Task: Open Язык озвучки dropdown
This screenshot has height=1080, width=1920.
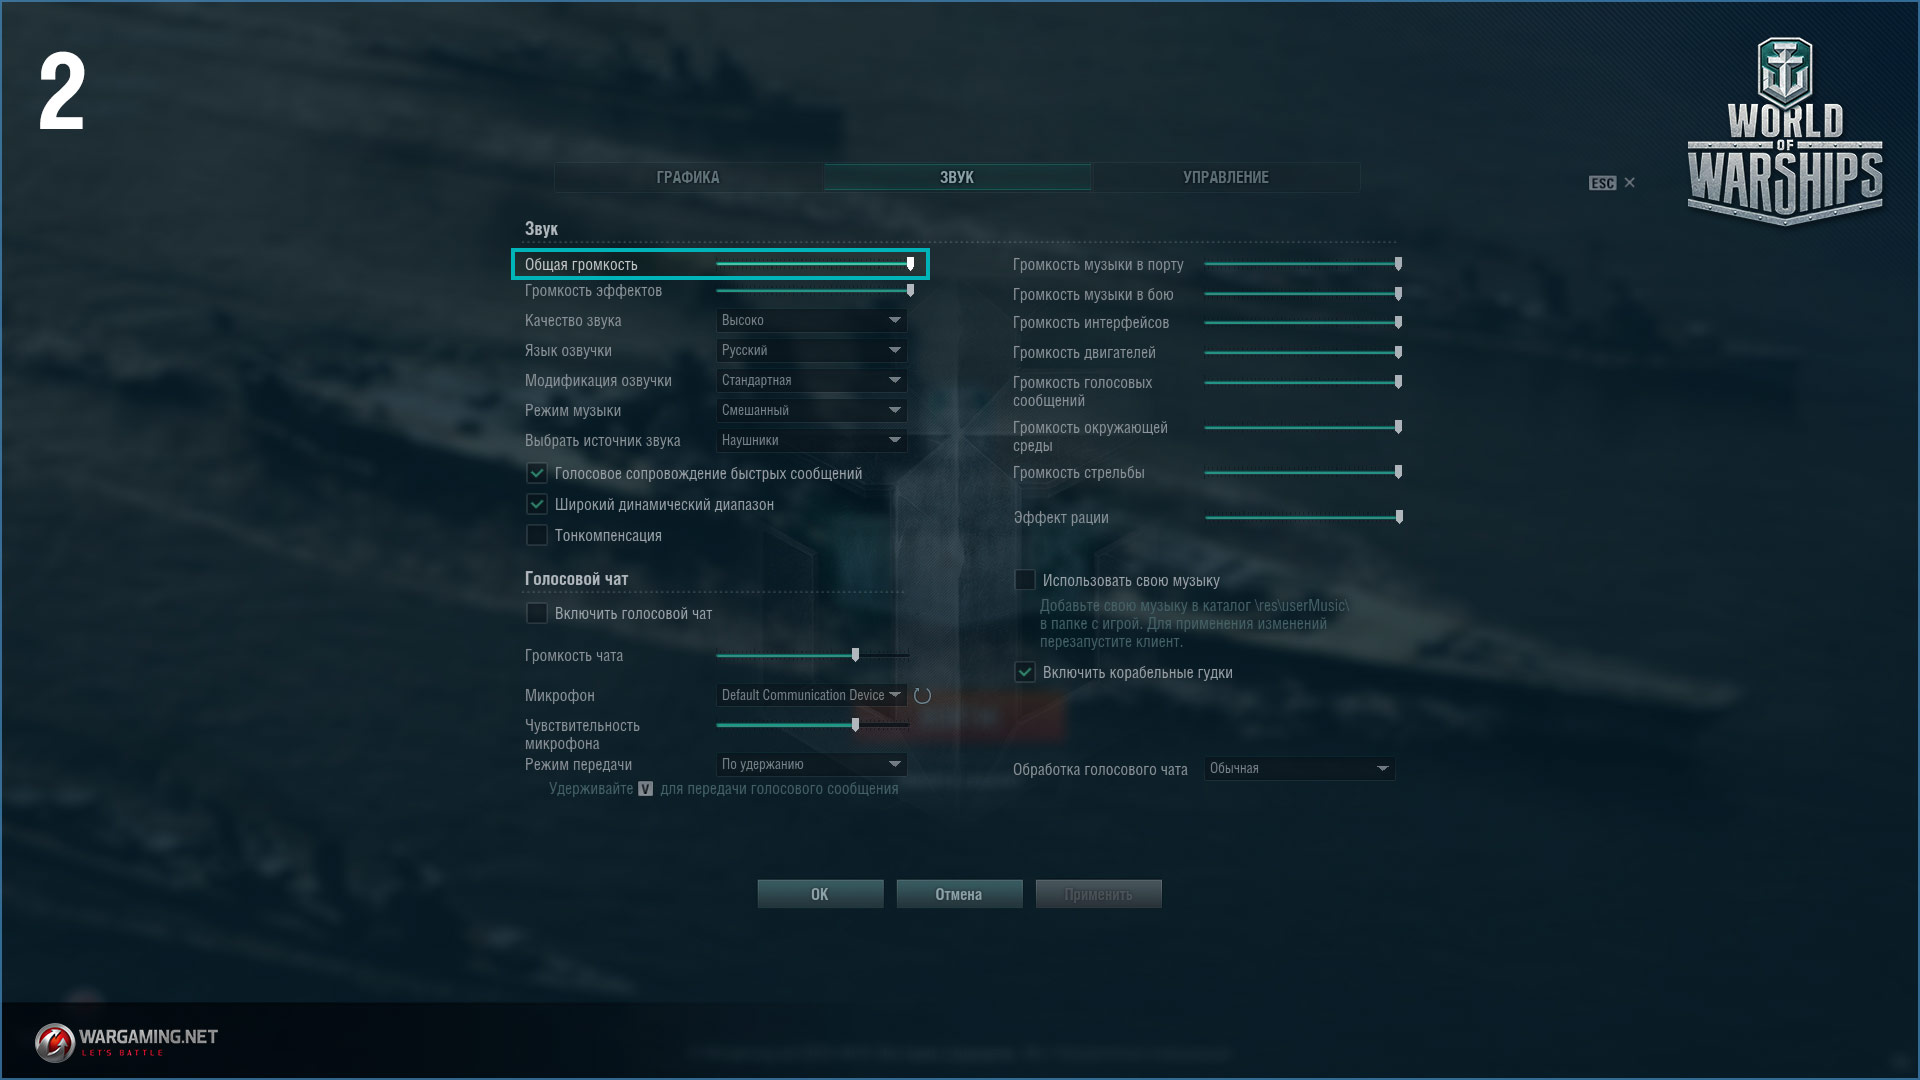Action: tap(811, 351)
